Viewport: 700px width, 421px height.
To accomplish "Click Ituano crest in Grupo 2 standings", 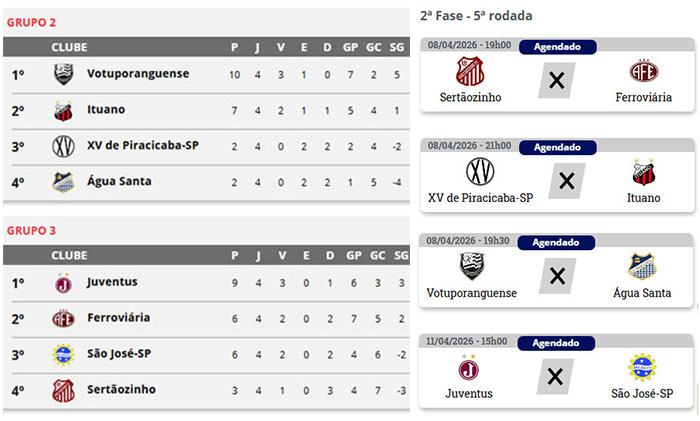I will coord(64,110).
